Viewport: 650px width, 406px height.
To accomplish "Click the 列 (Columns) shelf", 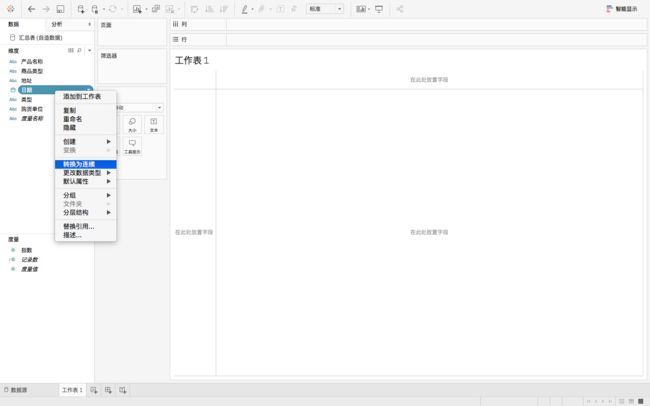I will pyautogui.click(x=408, y=24).
